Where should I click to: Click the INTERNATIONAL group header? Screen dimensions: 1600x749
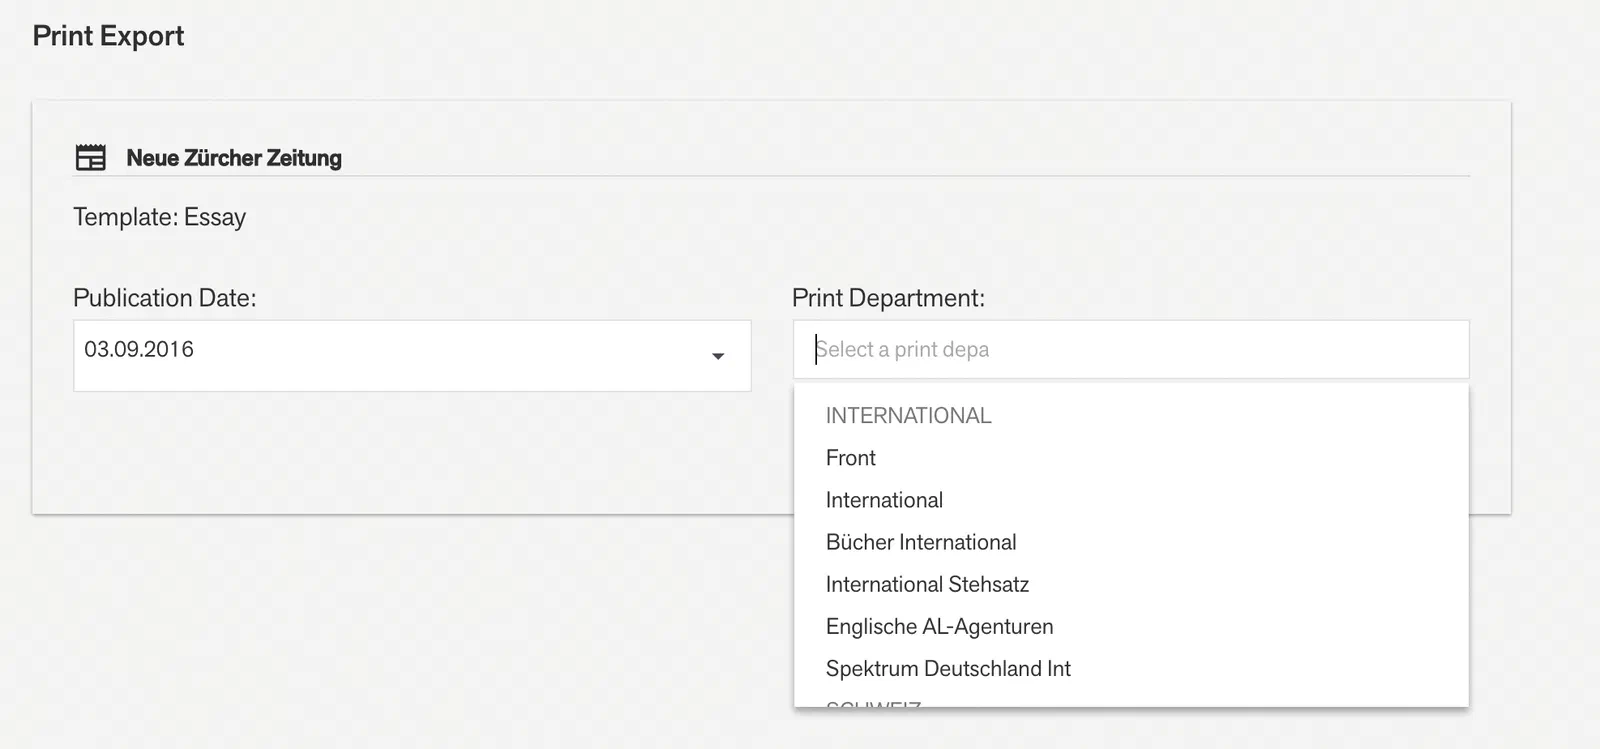pos(908,416)
